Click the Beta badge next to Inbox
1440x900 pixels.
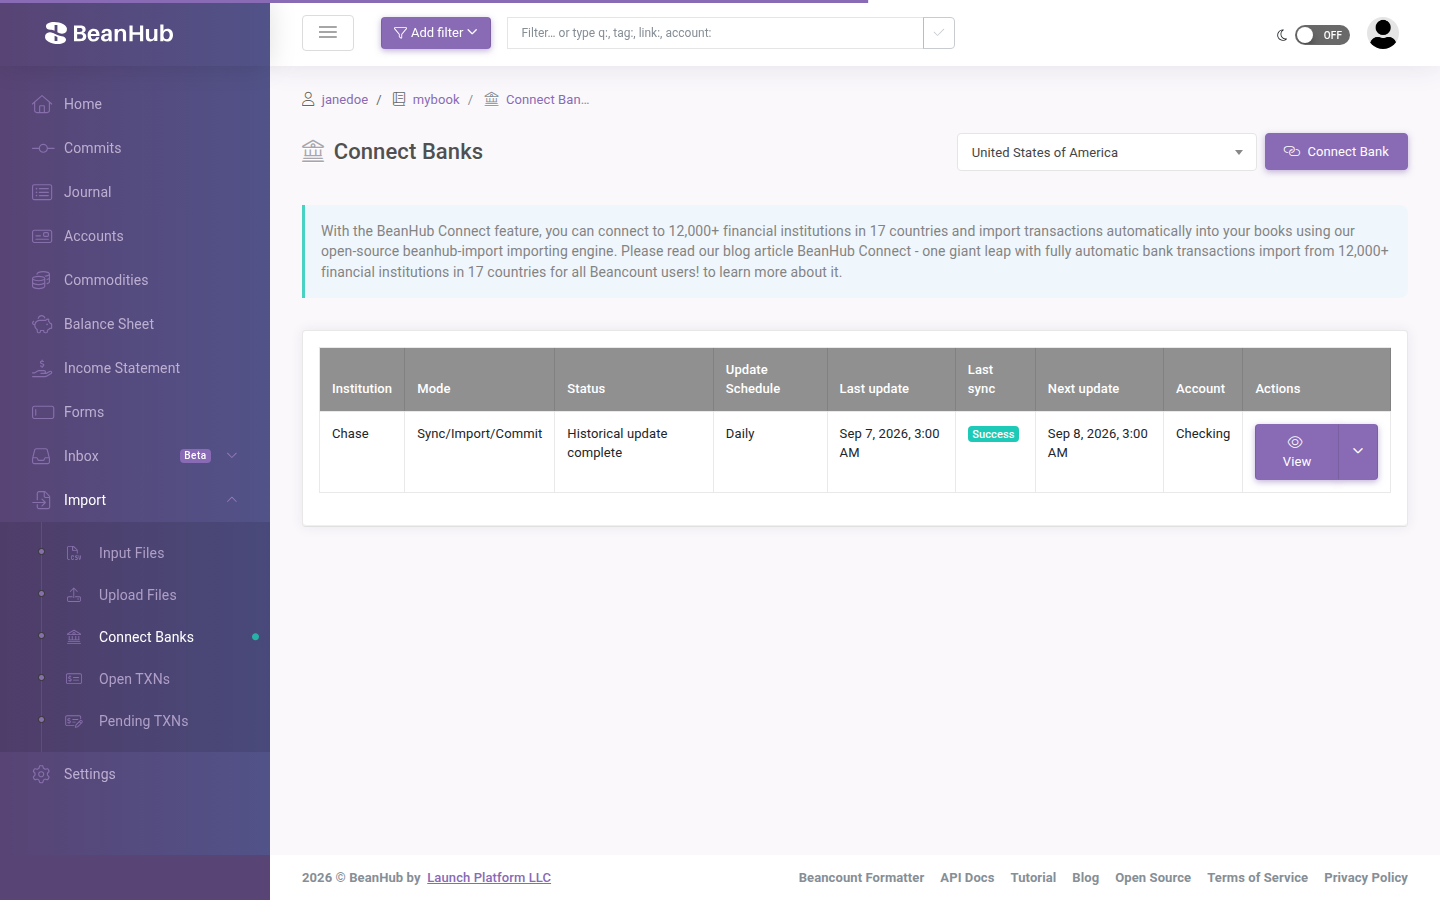point(195,456)
